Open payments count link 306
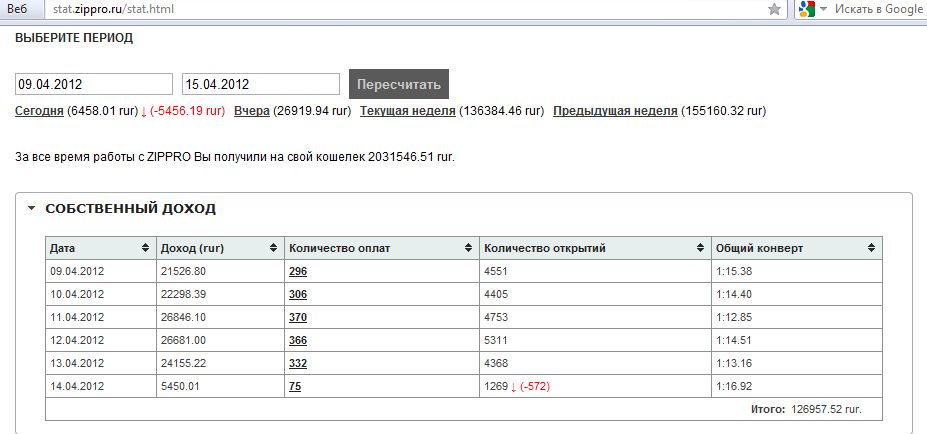 298,294
